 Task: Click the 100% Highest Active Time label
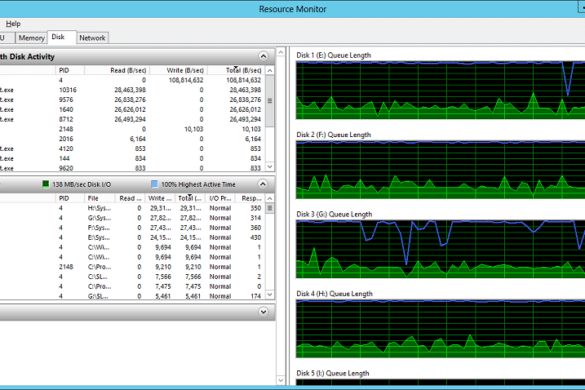click(x=198, y=184)
